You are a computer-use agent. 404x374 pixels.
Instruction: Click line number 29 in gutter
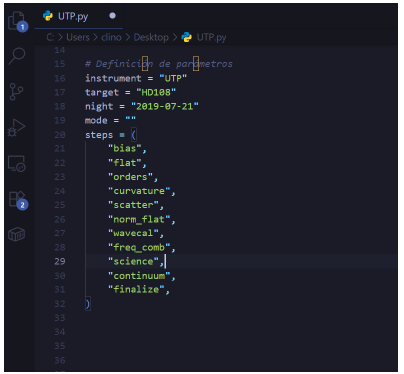click(x=60, y=261)
